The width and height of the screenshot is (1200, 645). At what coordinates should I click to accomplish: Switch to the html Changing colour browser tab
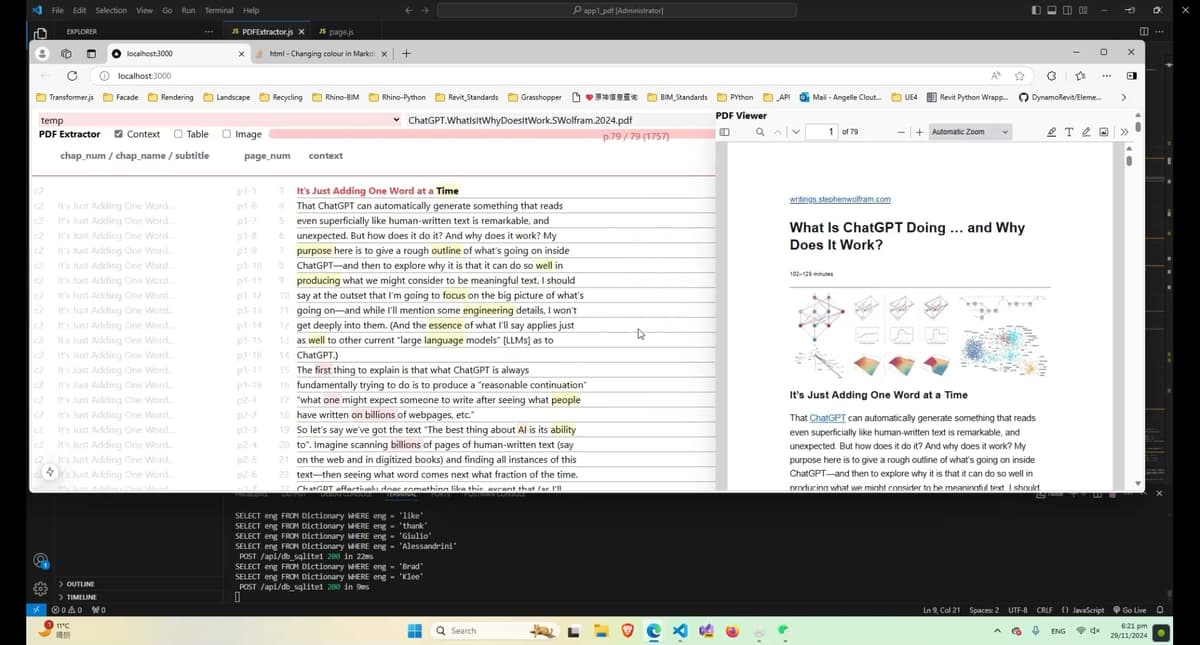pos(322,53)
